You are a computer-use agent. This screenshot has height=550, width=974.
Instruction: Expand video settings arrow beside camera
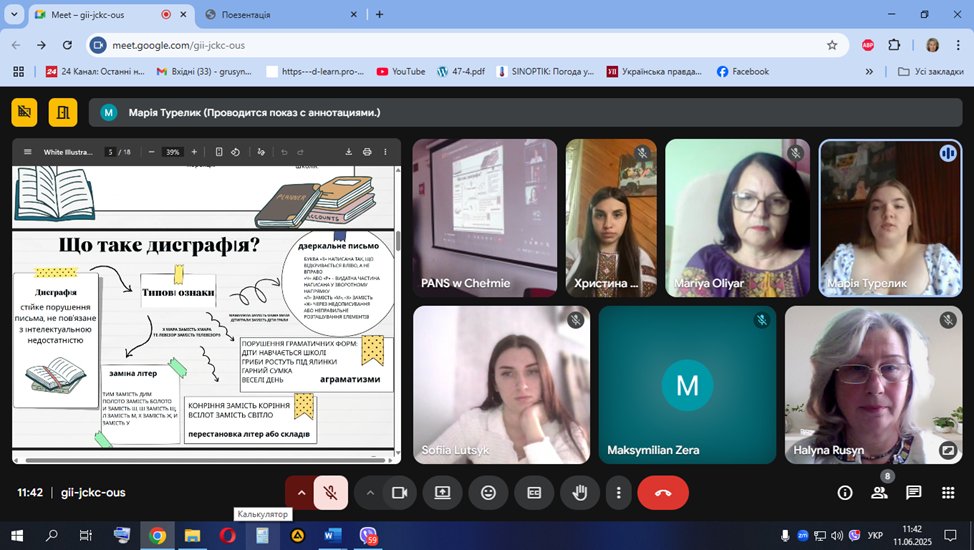[370, 492]
